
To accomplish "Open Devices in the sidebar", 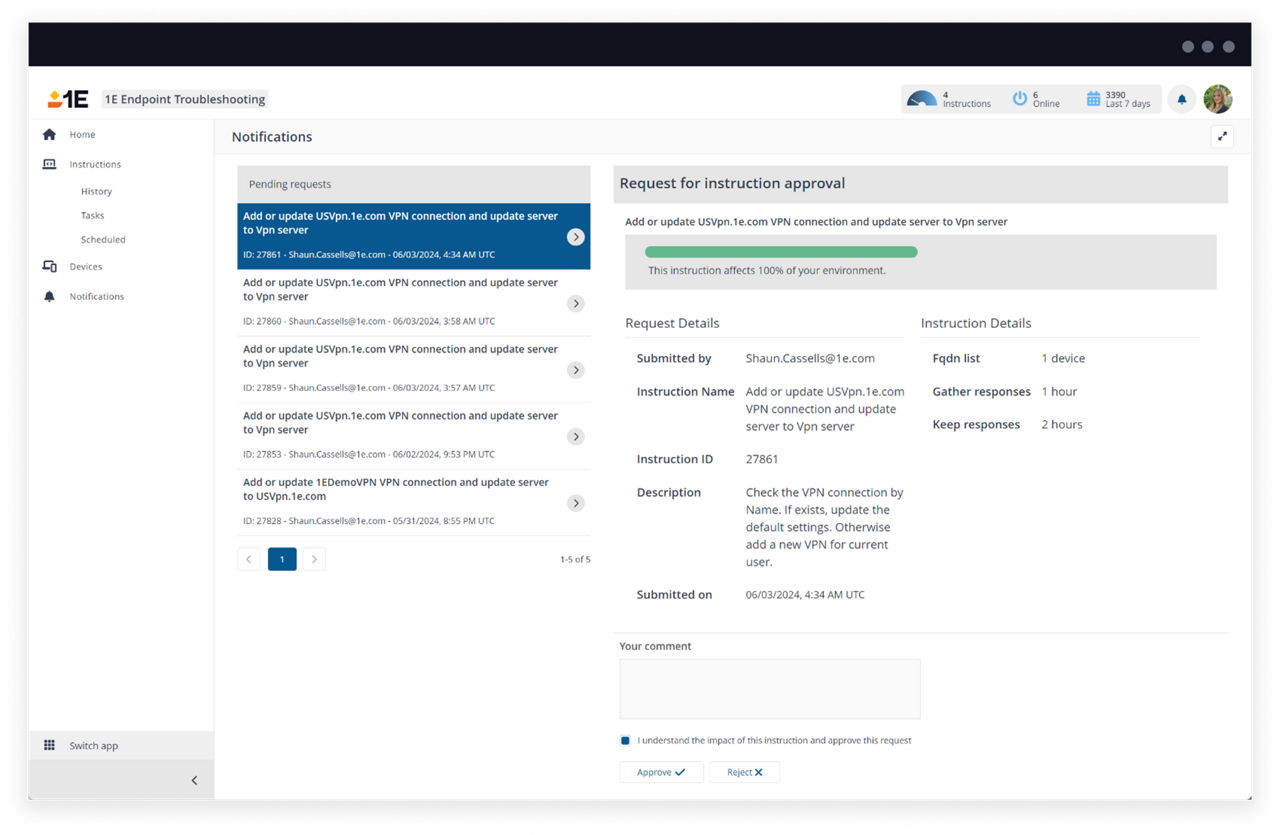I will point(86,266).
